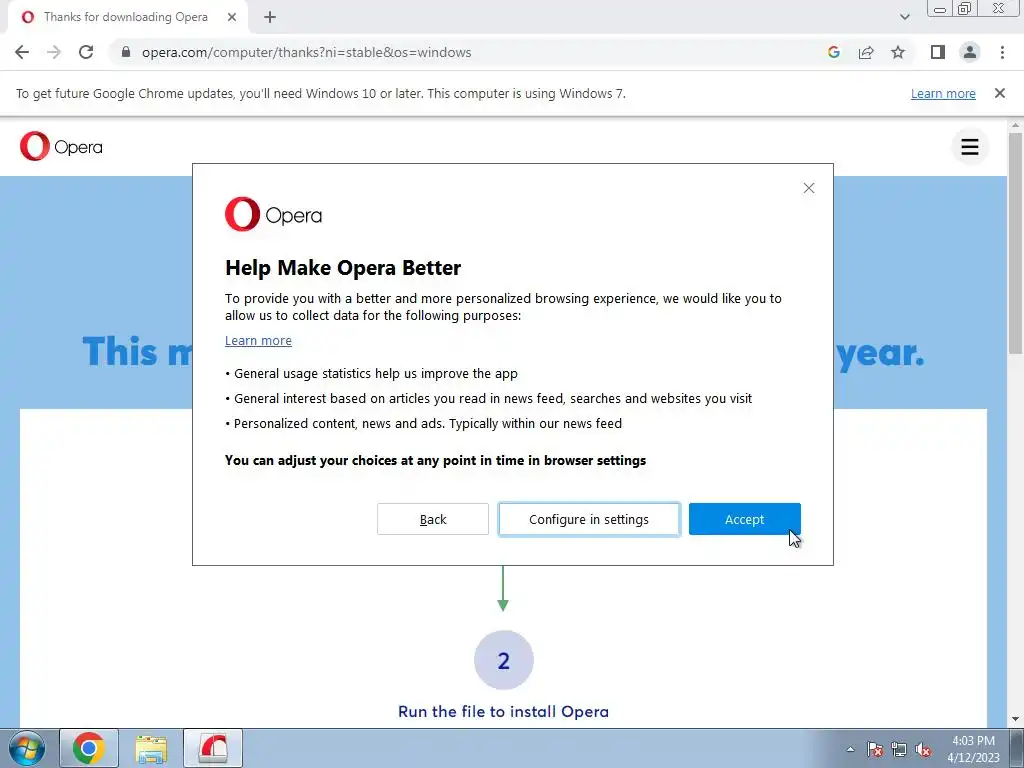Viewport: 1024px width, 768px height.
Task: Click the Chrome taskbar icon
Action: pyautogui.click(x=89, y=748)
